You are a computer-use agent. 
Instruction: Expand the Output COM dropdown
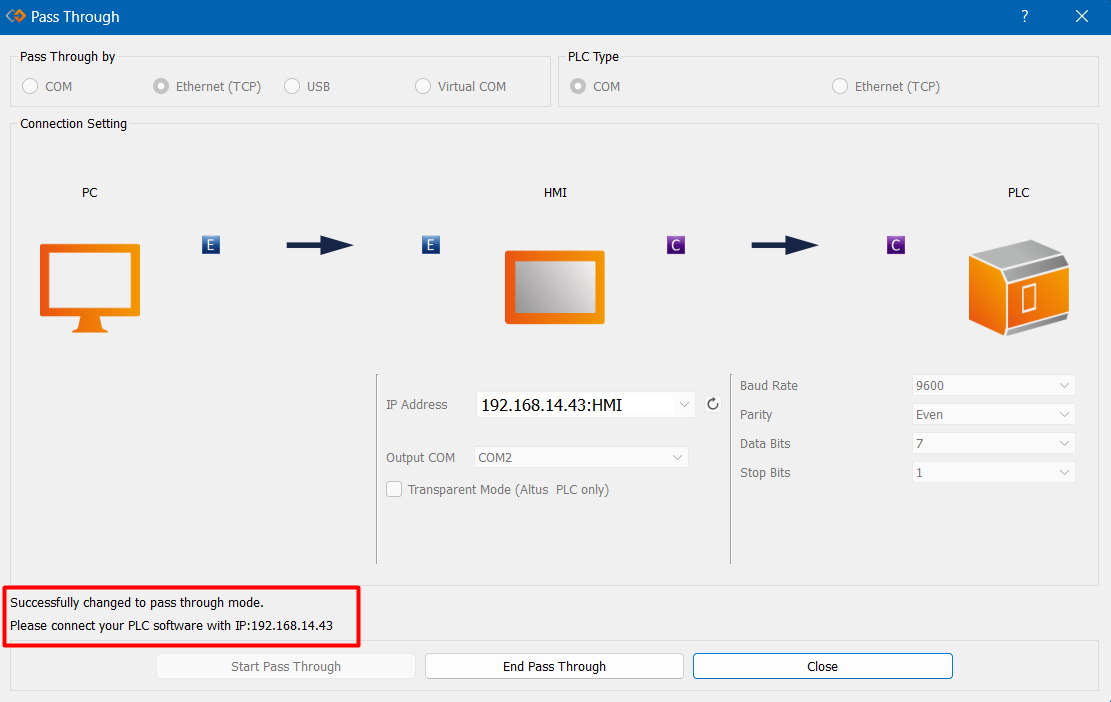click(x=678, y=458)
